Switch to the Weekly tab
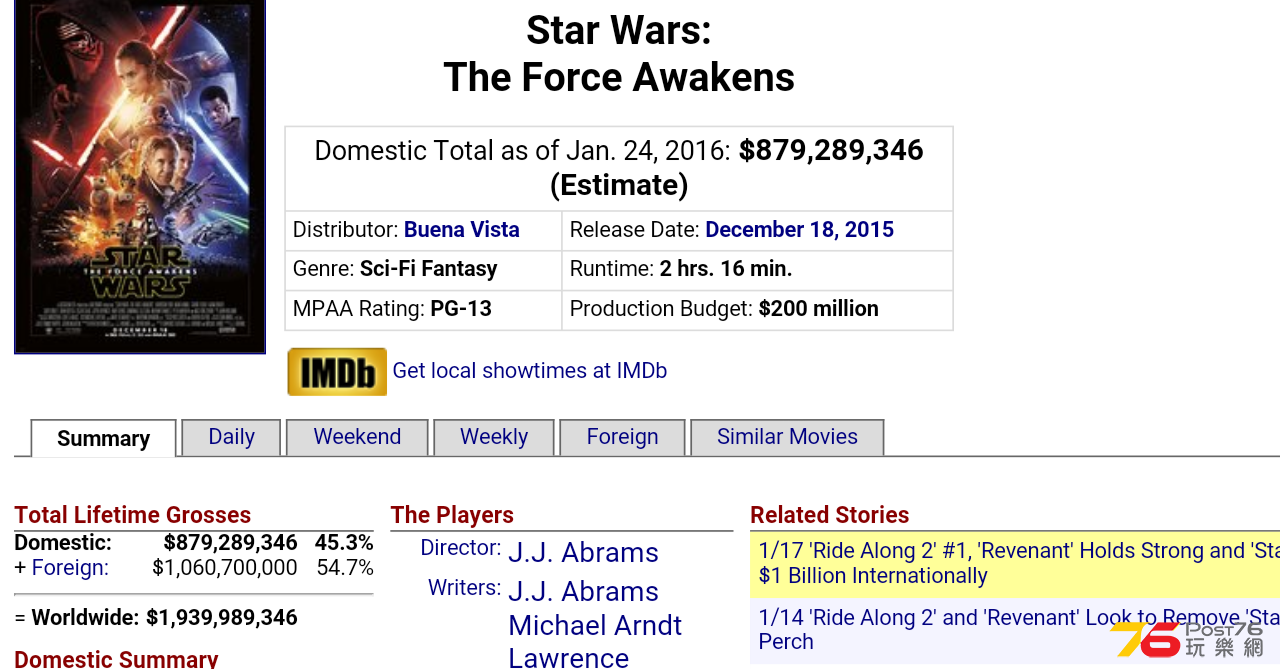Image resolution: width=1280 pixels, height=670 pixels. (494, 437)
